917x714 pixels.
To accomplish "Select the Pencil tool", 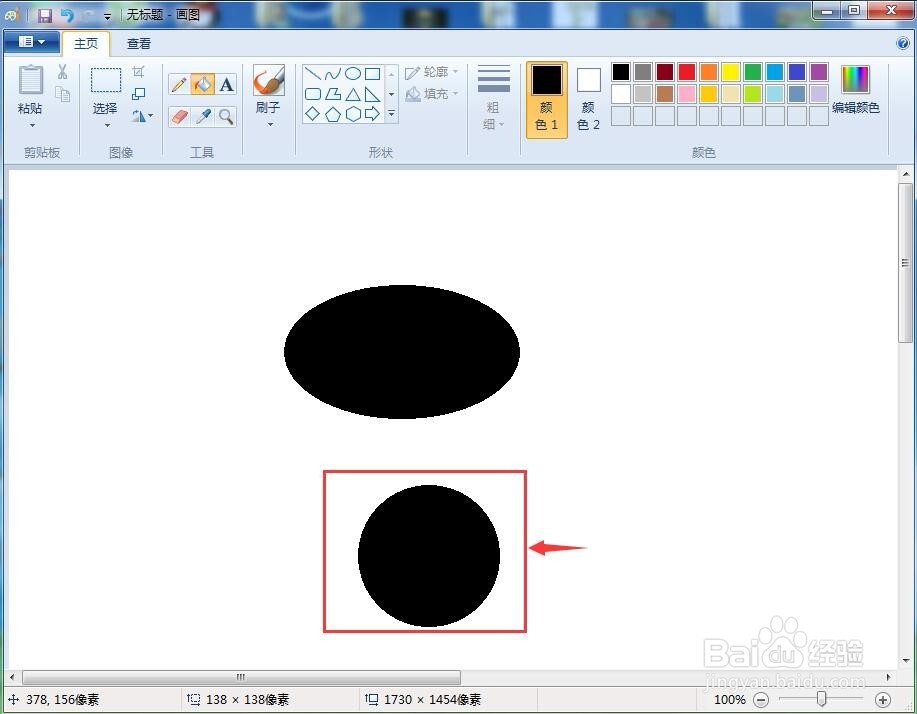I will pos(179,85).
